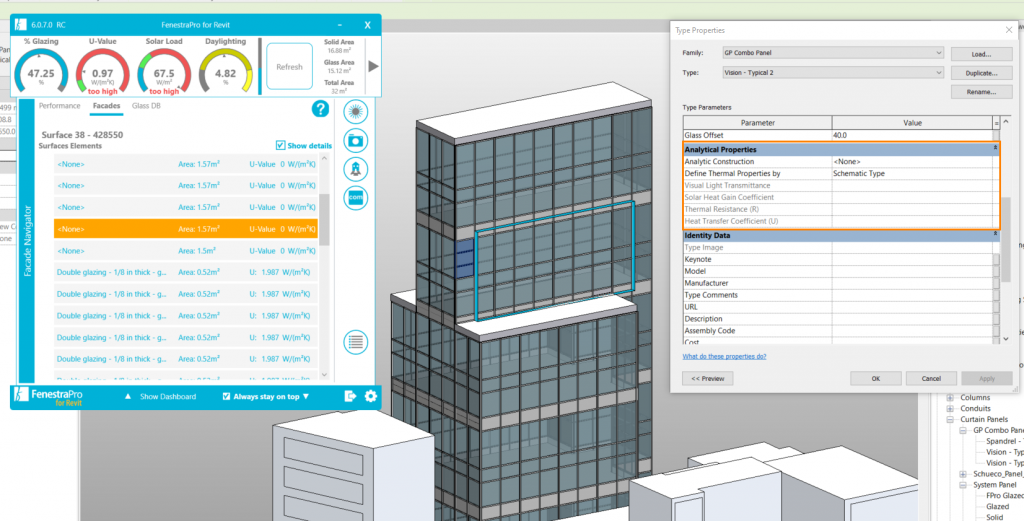Click the white up-triangle next to Show Dashboard
This screenshot has height=521, width=1024.
(128, 396)
